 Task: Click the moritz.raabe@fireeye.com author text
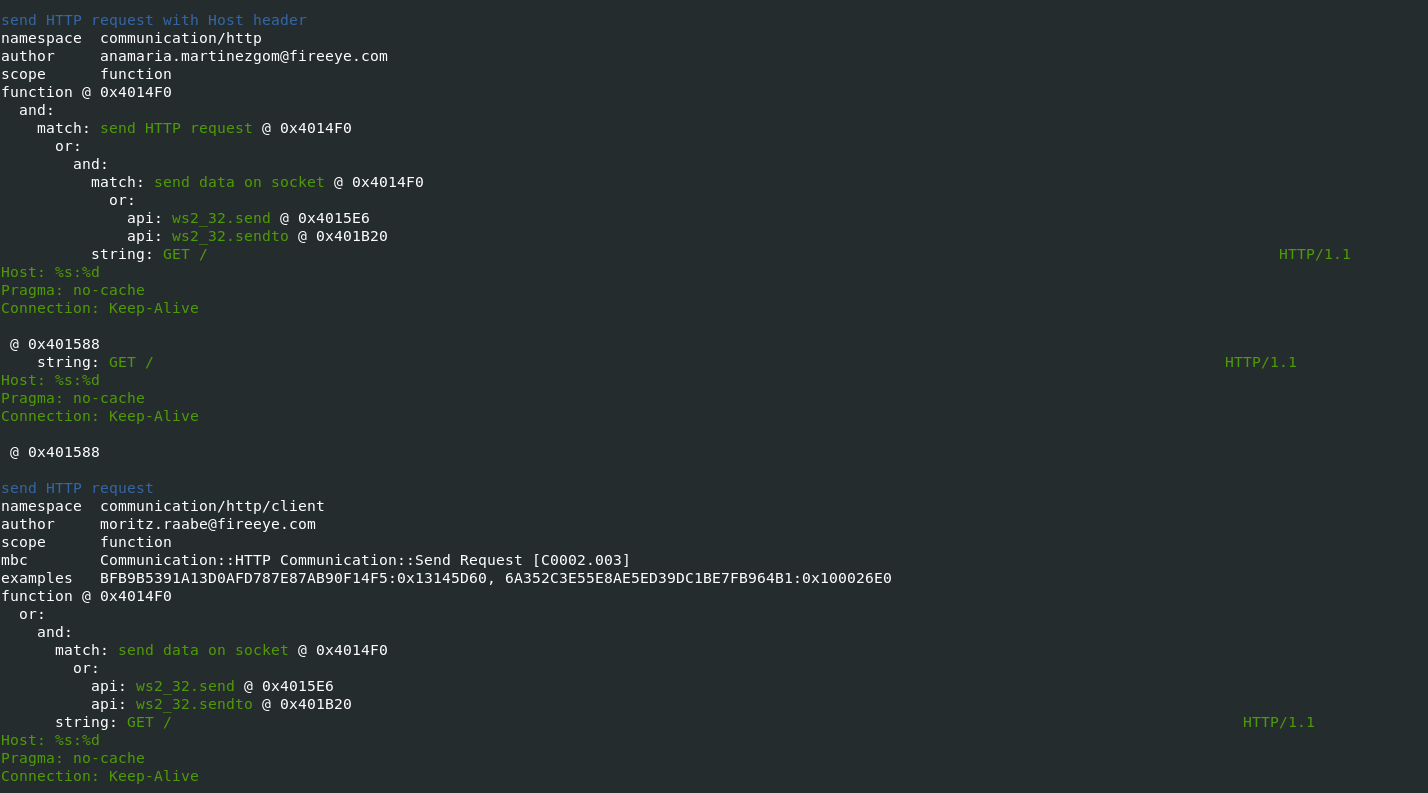coord(208,524)
